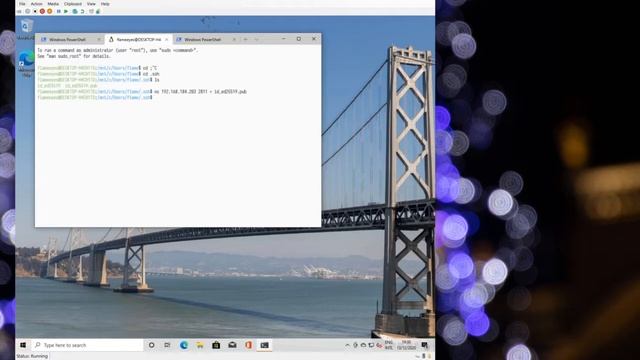
Task: Click the Type here to search box
Action: 87,345
